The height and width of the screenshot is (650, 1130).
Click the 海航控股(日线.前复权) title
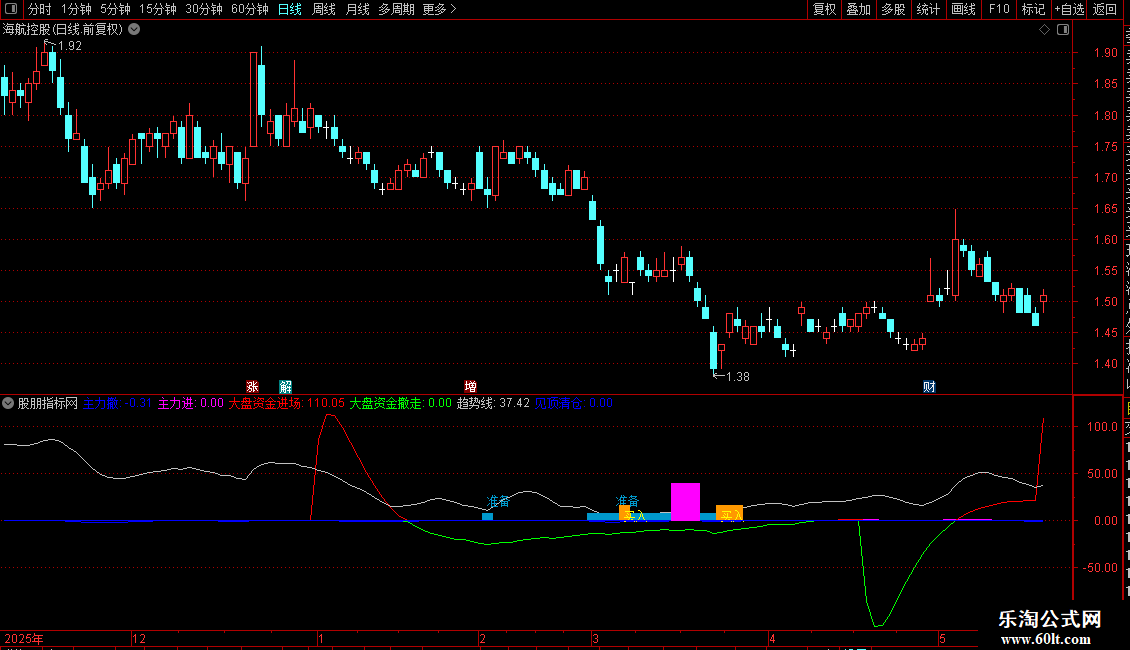pos(63,30)
